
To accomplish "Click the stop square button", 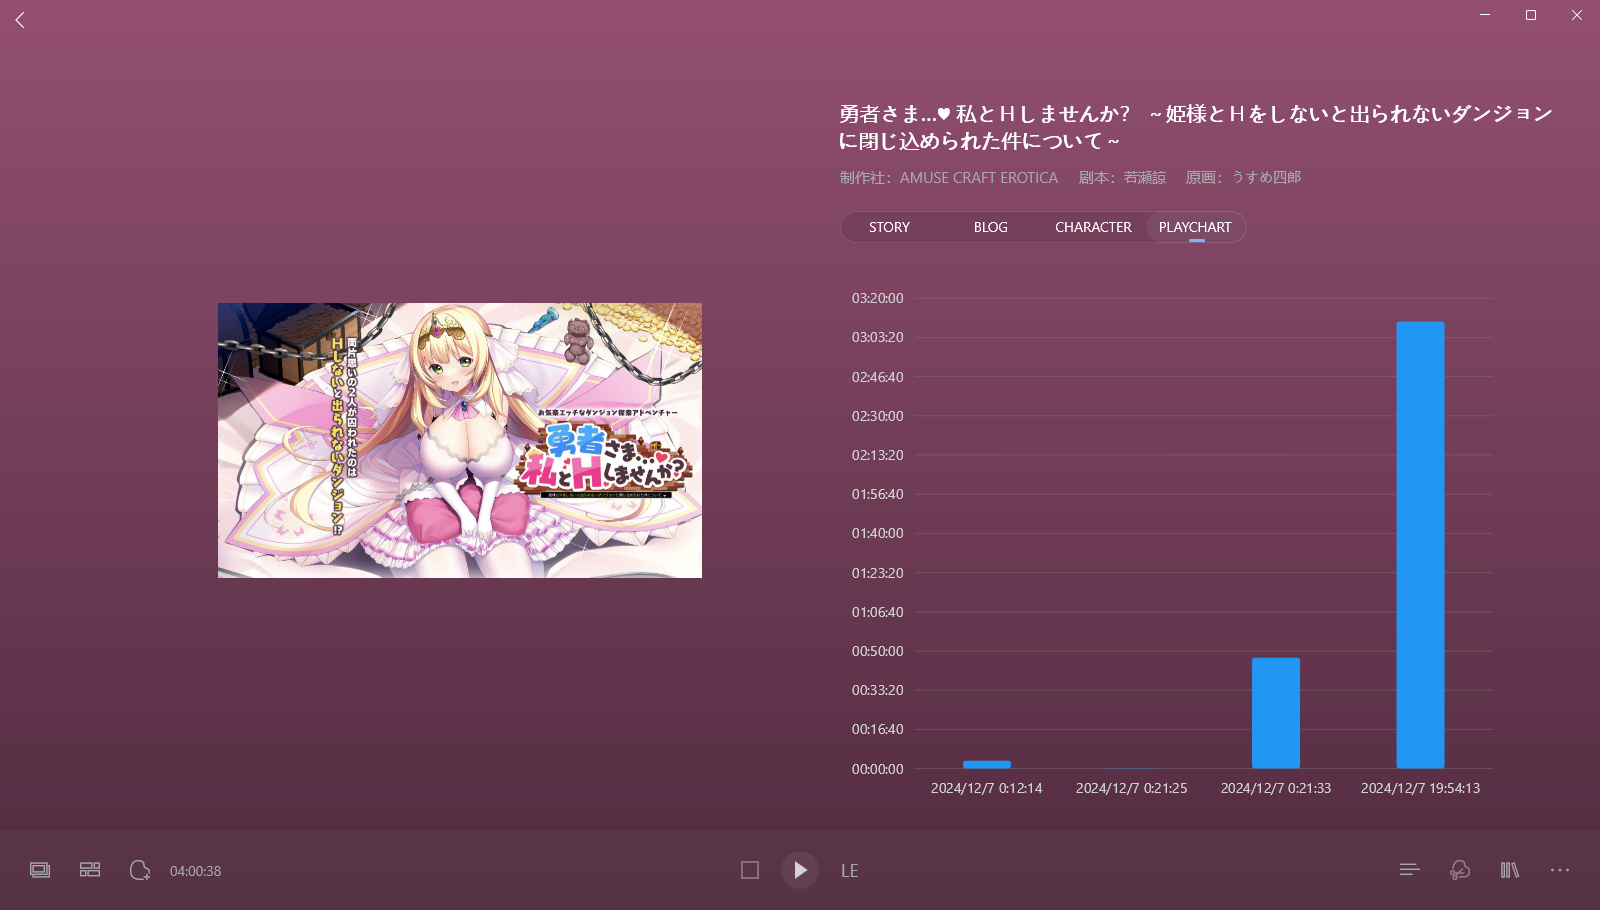I will [x=750, y=870].
